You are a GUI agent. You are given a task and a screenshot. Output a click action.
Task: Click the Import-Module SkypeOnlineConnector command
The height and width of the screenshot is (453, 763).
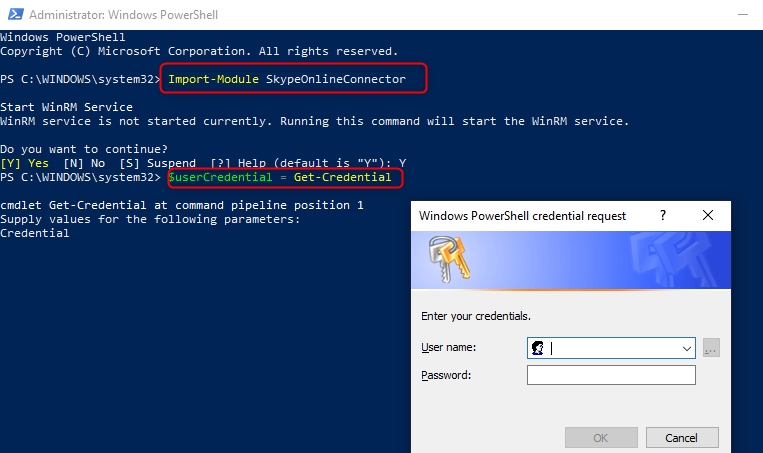click(287, 79)
